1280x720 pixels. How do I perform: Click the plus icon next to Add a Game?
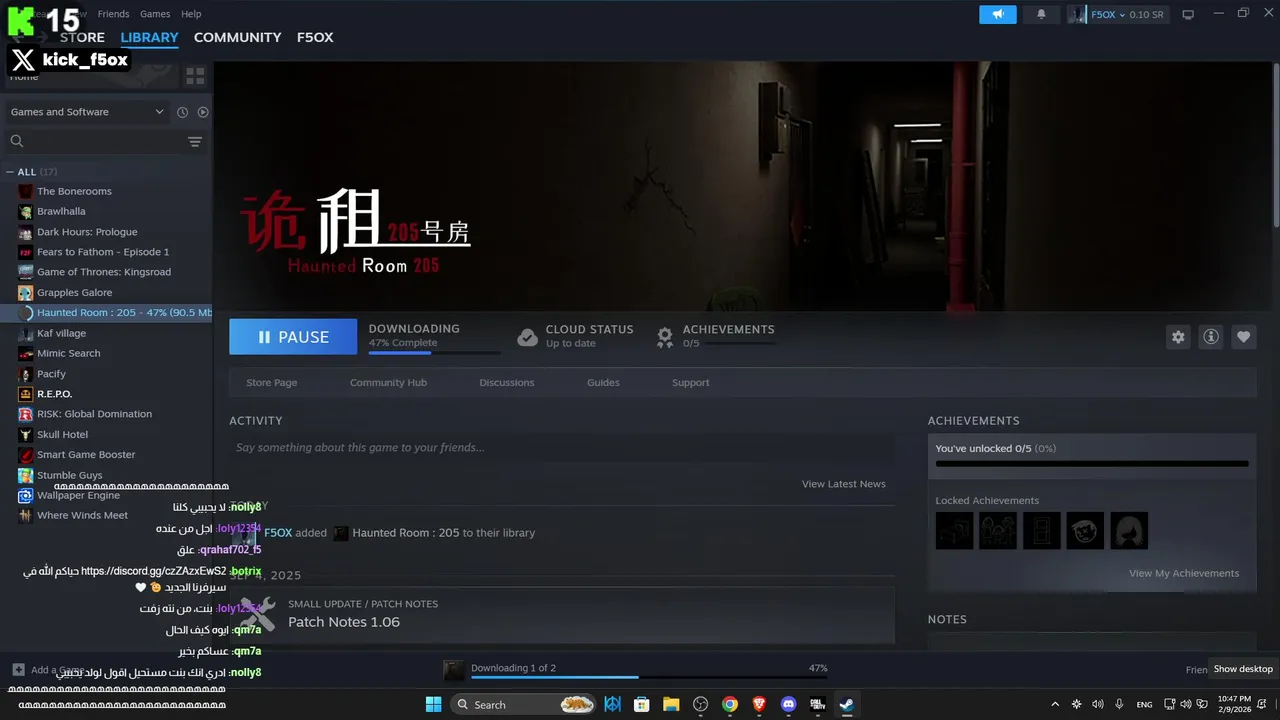[x=18, y=669]
